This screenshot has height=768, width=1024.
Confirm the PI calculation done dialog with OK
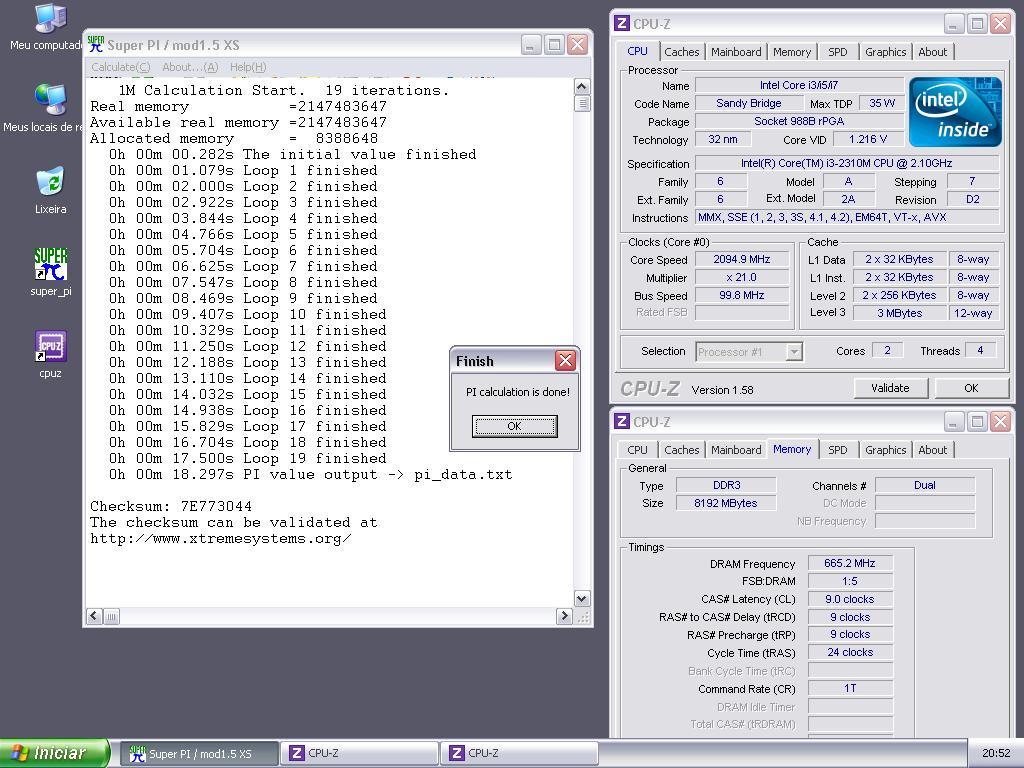515,426
